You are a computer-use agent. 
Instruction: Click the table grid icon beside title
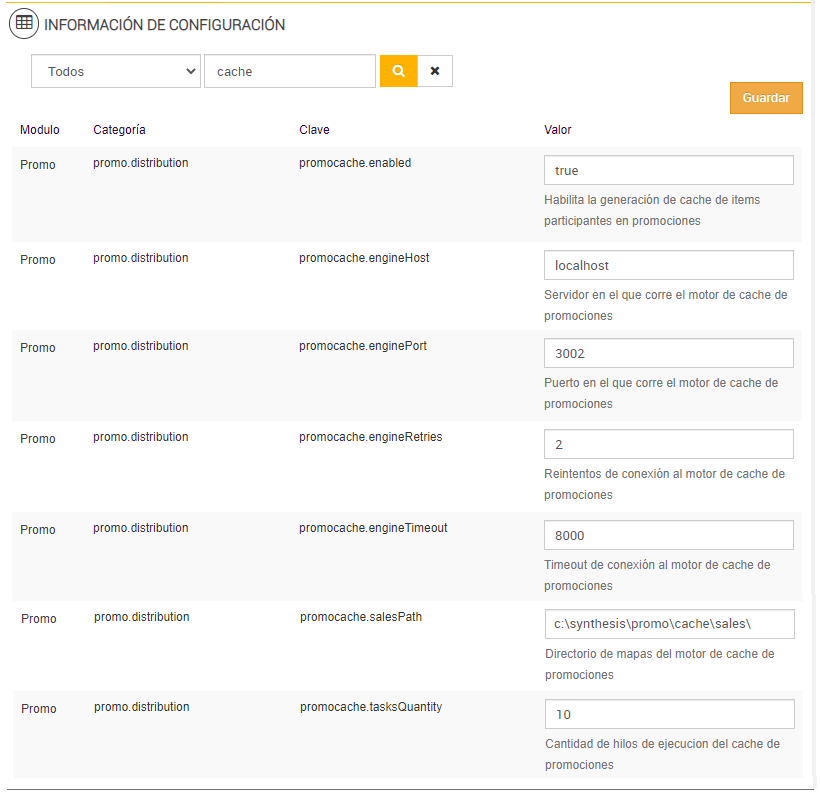24,24
